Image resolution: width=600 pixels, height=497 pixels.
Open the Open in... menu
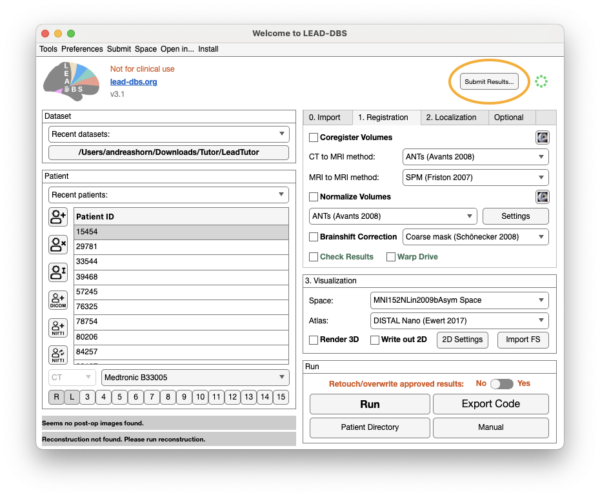tap(177, 49)
